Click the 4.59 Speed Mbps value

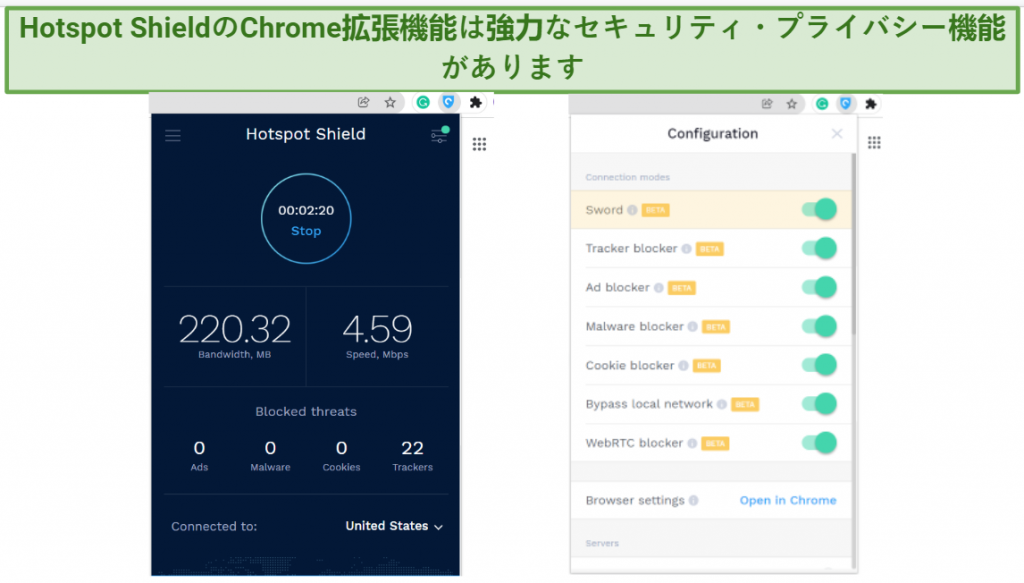[x=377, y=329]
